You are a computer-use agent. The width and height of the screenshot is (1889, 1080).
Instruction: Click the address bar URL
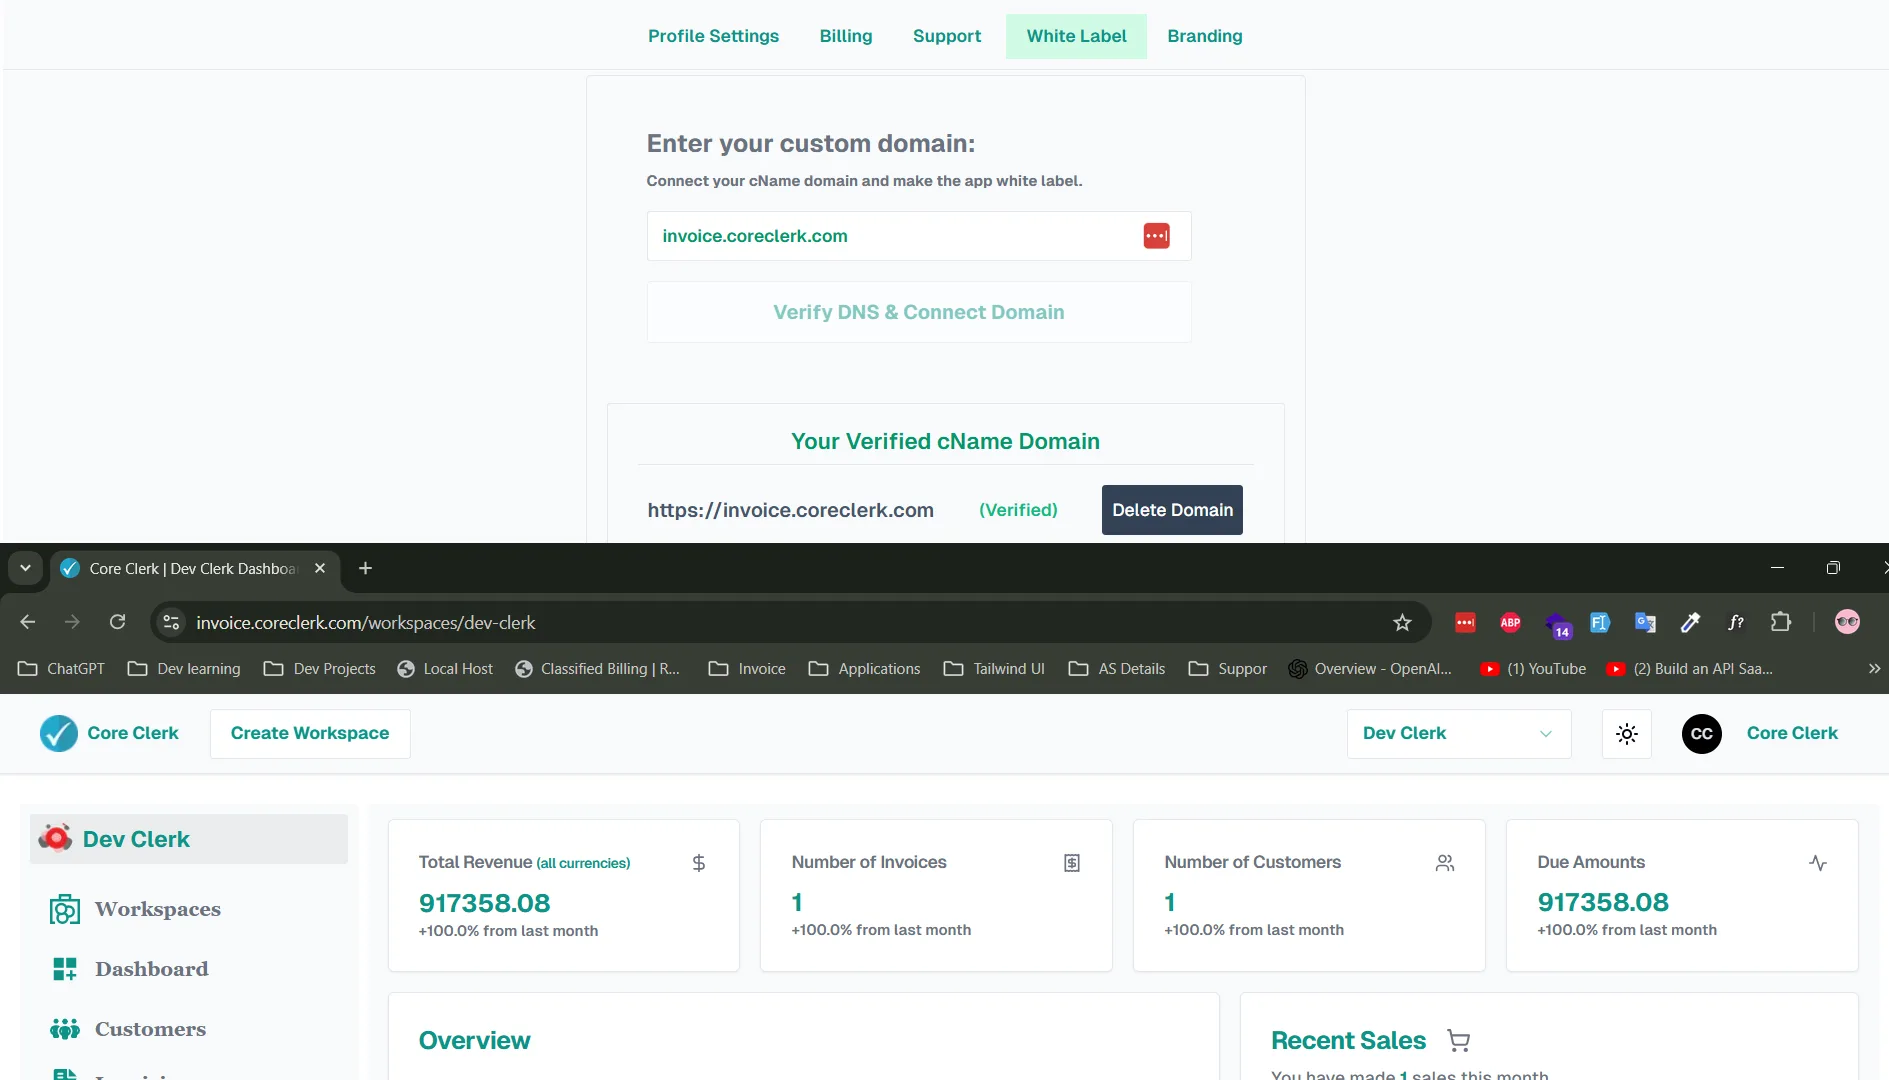click(x=366, y=623)
